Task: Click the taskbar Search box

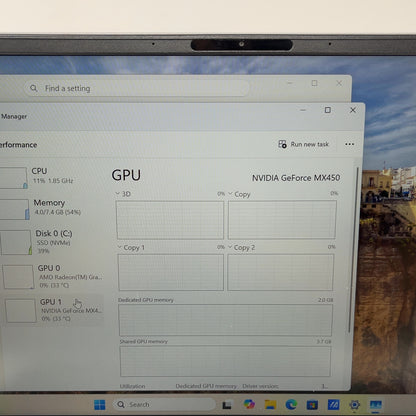Action: [164, 404]
